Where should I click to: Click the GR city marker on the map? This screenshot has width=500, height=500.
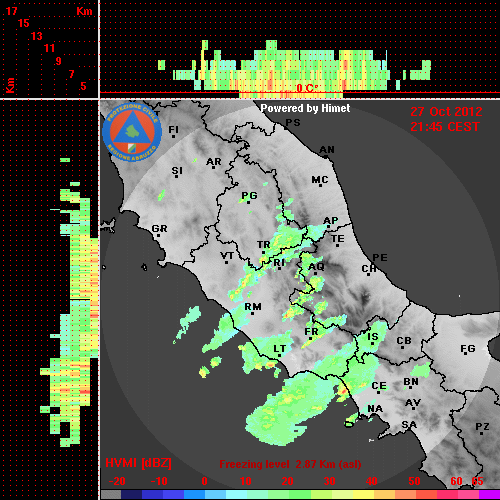point(159,230)
